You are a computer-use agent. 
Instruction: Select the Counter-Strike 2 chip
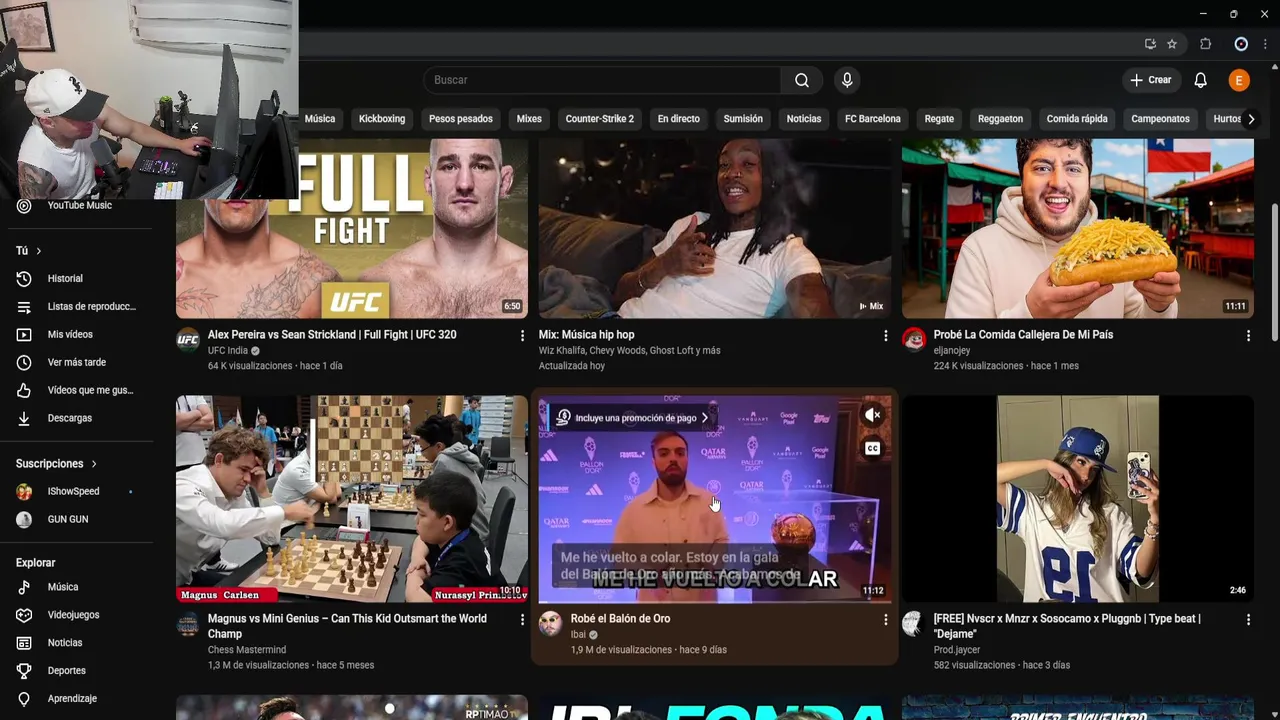(x=600, y=119)
